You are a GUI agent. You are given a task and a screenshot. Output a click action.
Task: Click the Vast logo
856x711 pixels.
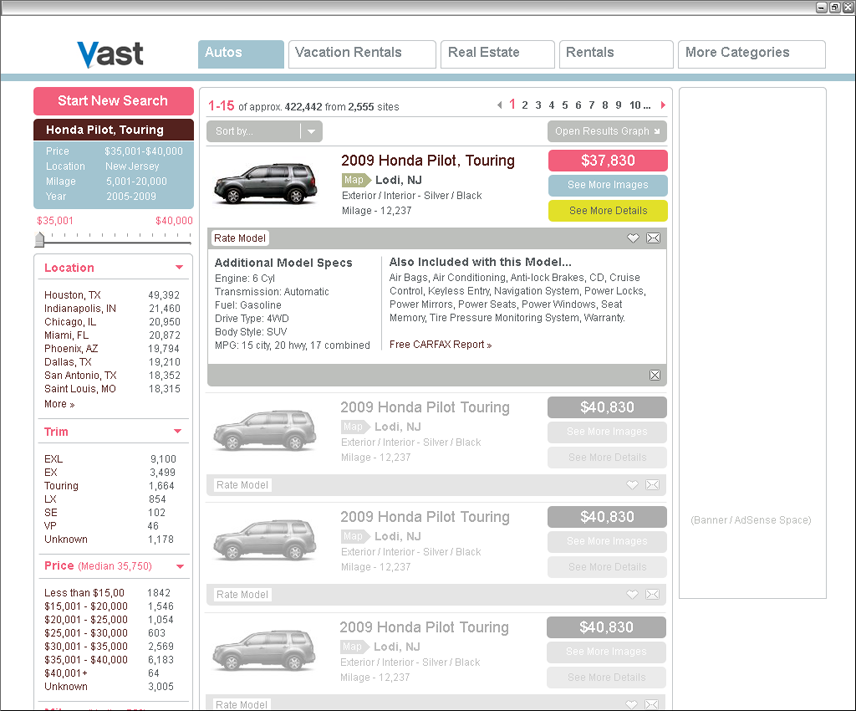coord(110,55)
